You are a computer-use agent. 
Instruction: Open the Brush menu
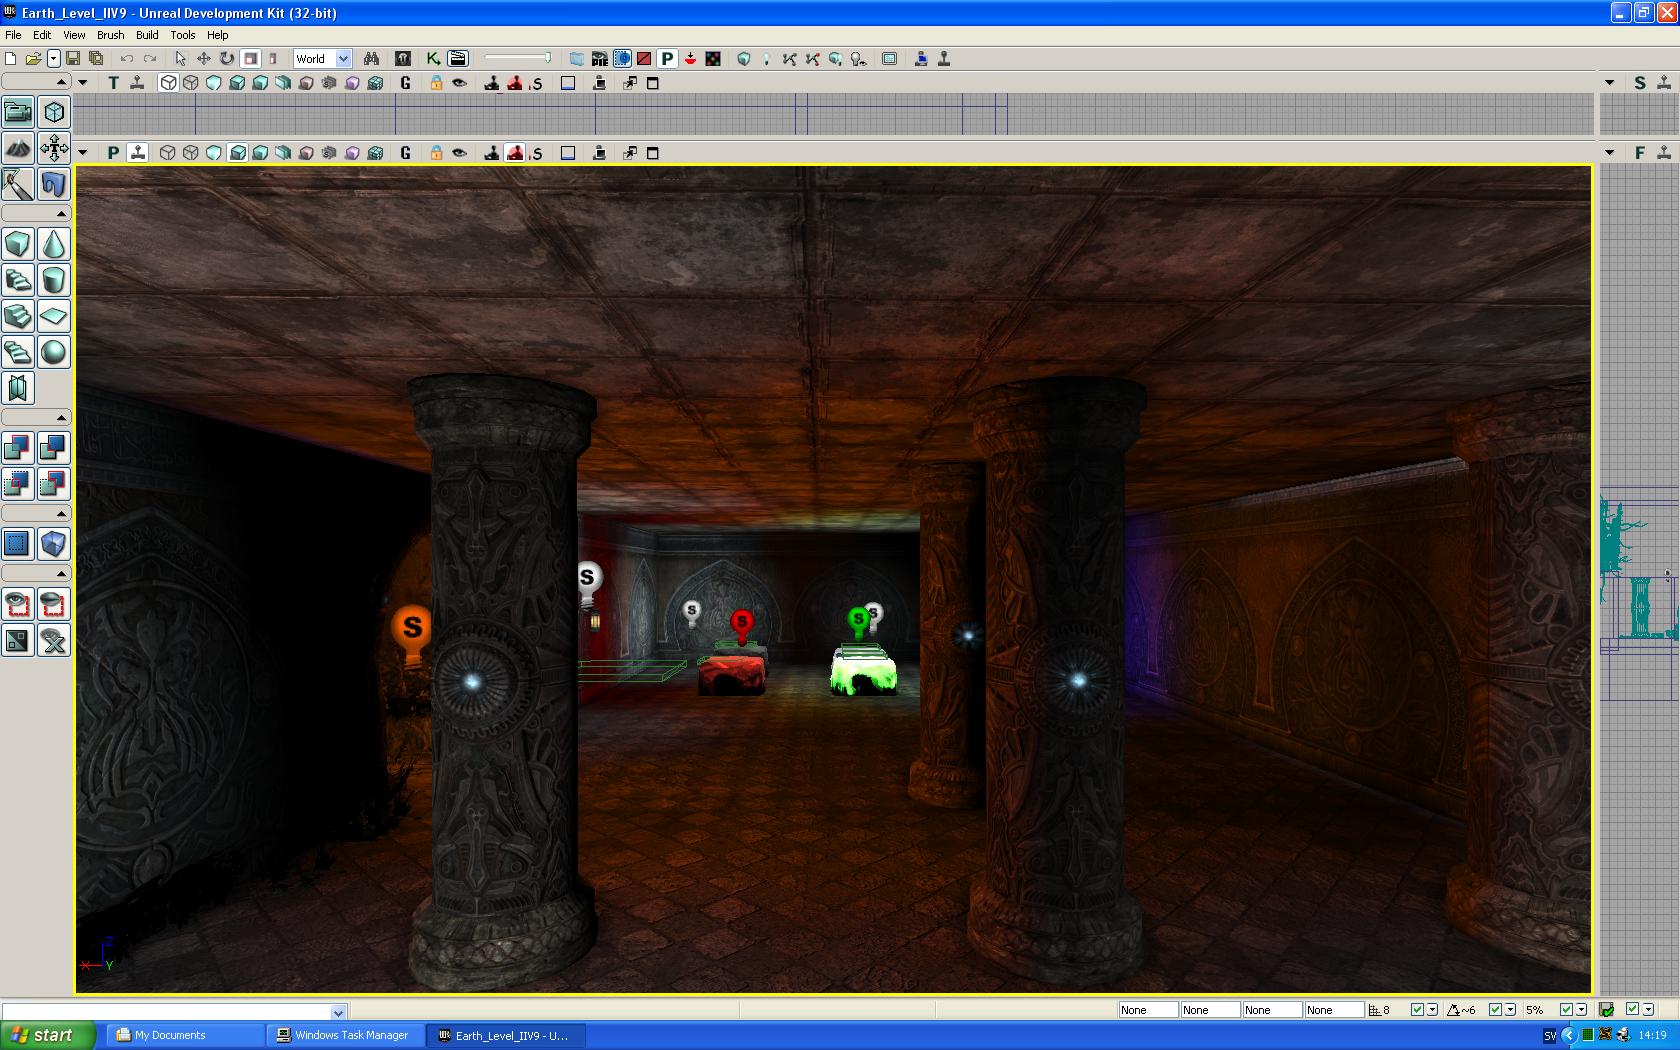pyautogui.click(x=110, y=35)
